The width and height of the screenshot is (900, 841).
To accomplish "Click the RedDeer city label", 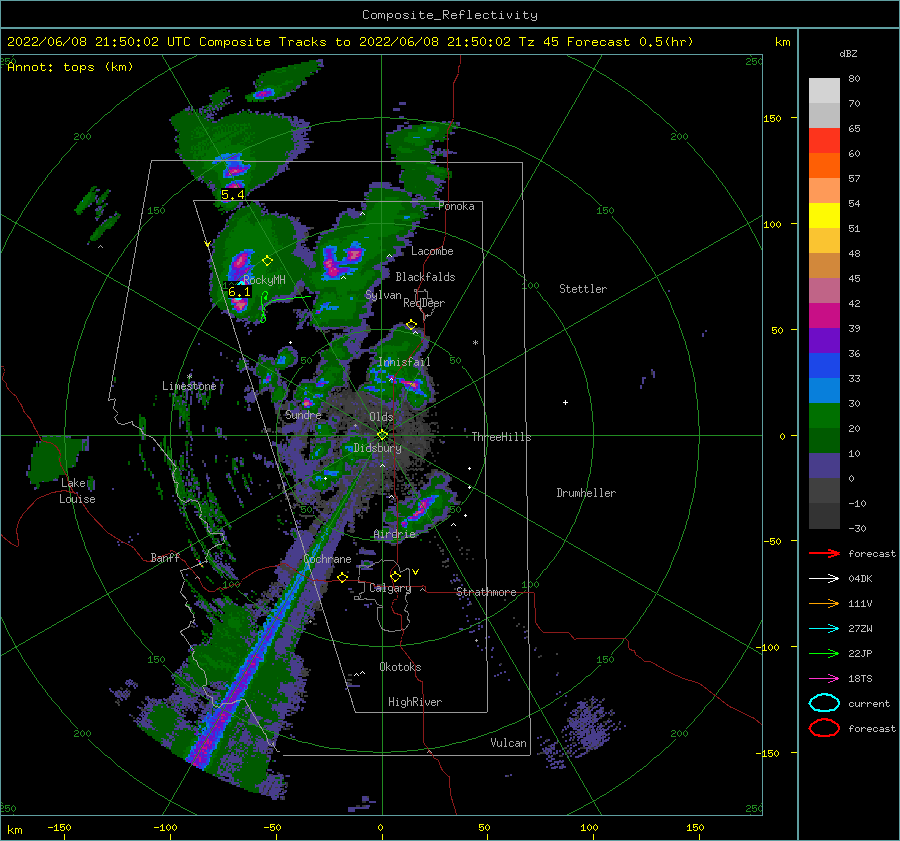I will [x=424, y=303].
